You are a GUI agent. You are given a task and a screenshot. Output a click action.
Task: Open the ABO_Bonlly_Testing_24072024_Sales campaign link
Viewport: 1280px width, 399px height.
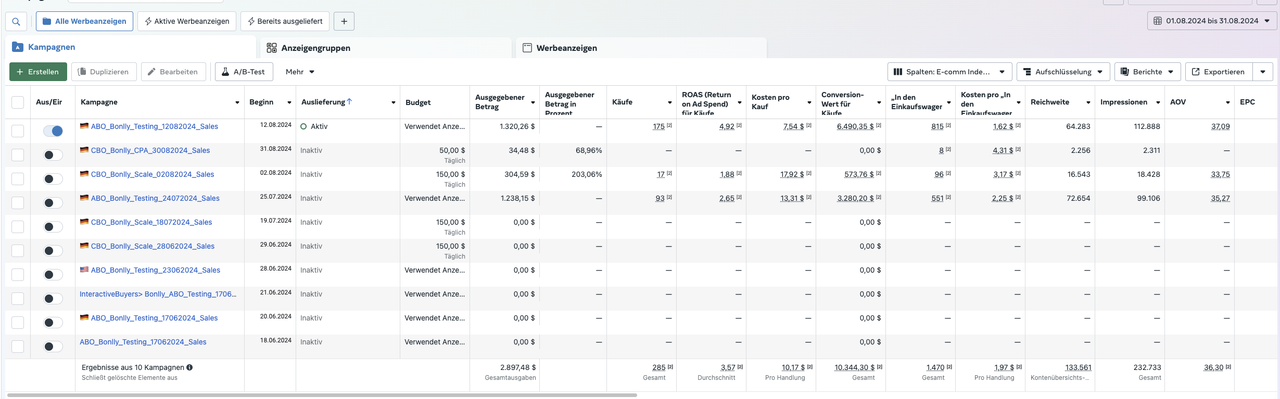pos(155,198)
